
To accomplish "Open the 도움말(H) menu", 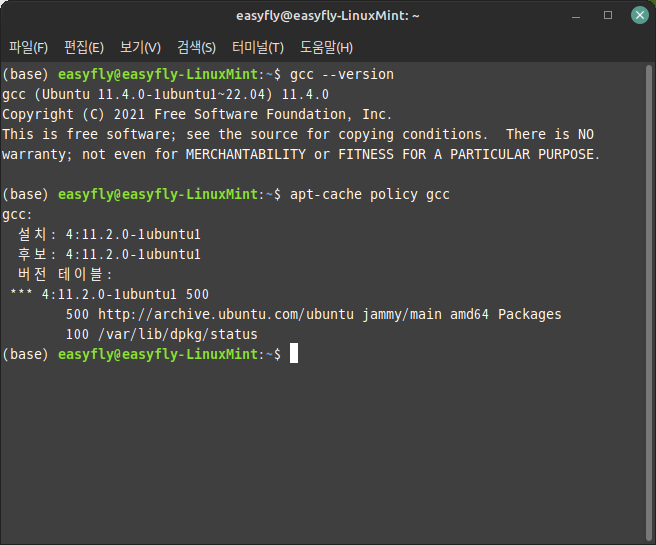I will point(326,47).
